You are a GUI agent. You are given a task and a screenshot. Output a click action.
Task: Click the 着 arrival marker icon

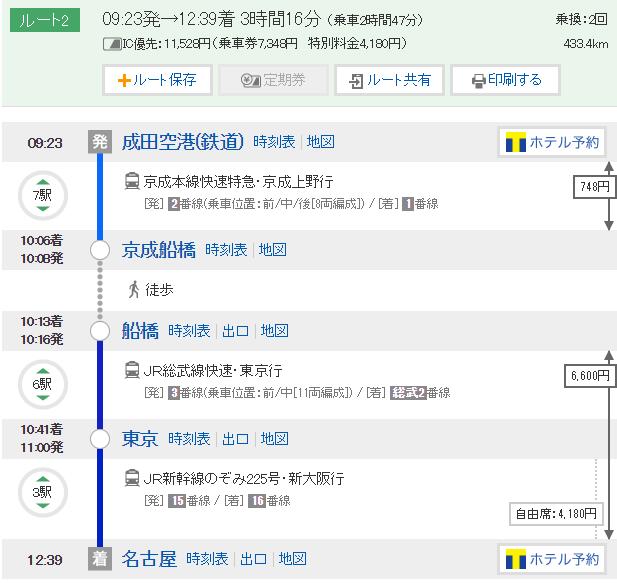pos(100,559)
